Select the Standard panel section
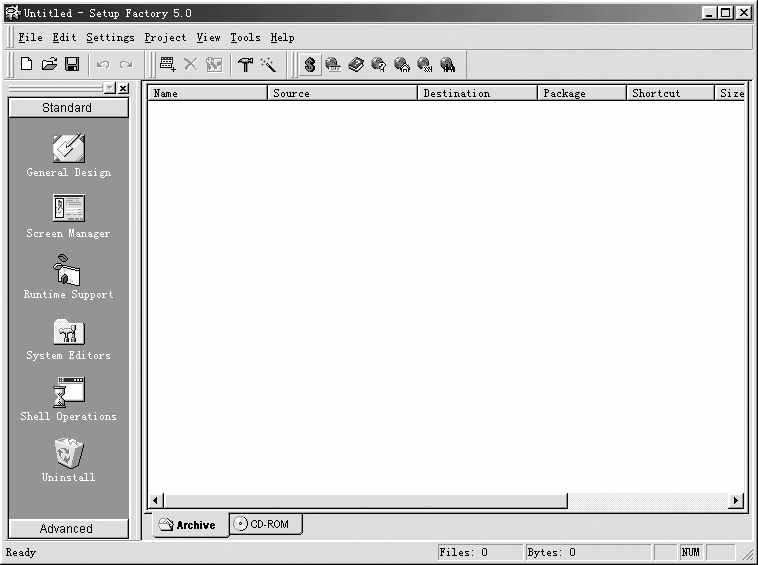Image resolution: width=758 pixels, height=565 pixels. (x=67, y=108)
